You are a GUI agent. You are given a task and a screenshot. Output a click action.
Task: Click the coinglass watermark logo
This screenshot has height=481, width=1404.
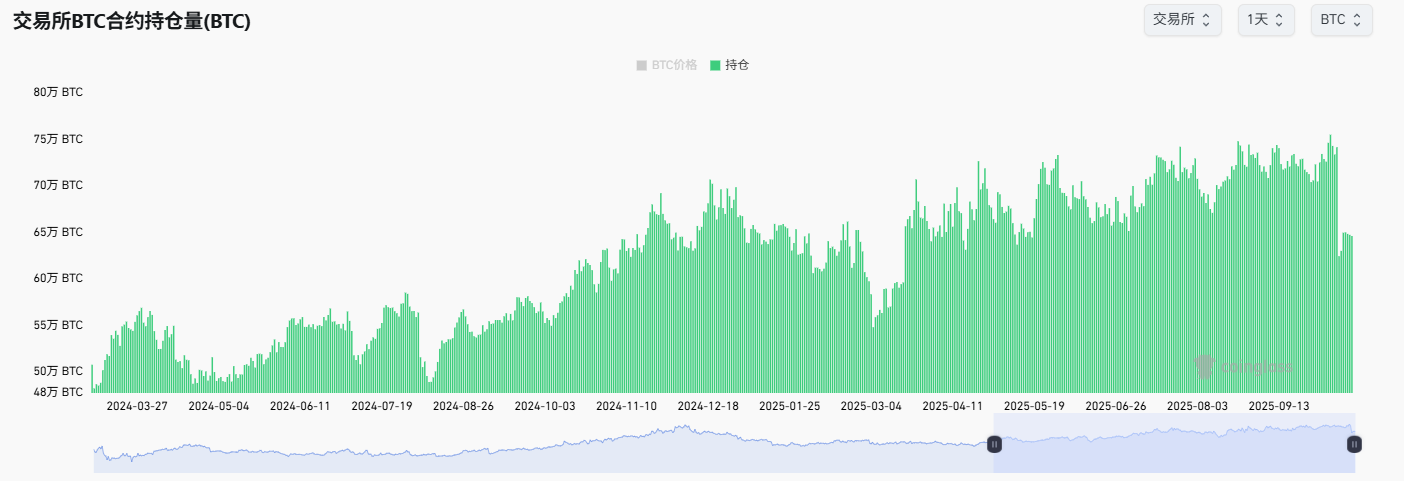pyautogui.click(x=1205, y=367)
